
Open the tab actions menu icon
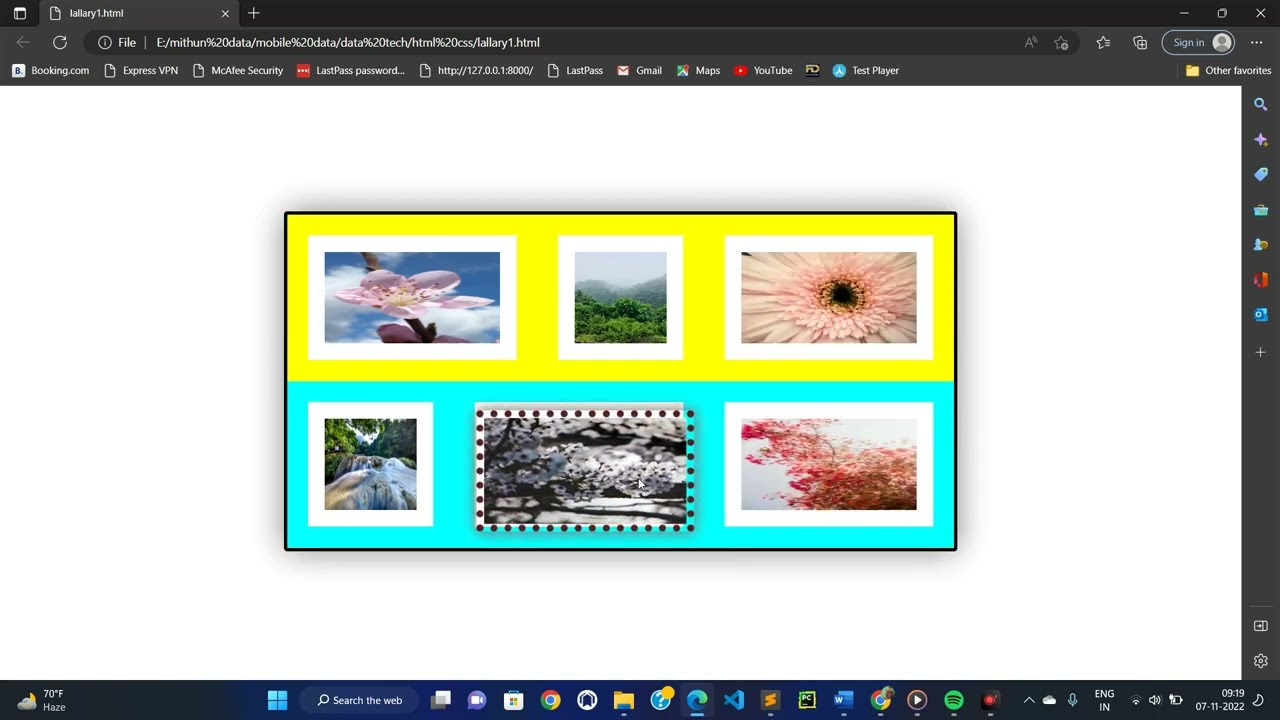(19, 13)
